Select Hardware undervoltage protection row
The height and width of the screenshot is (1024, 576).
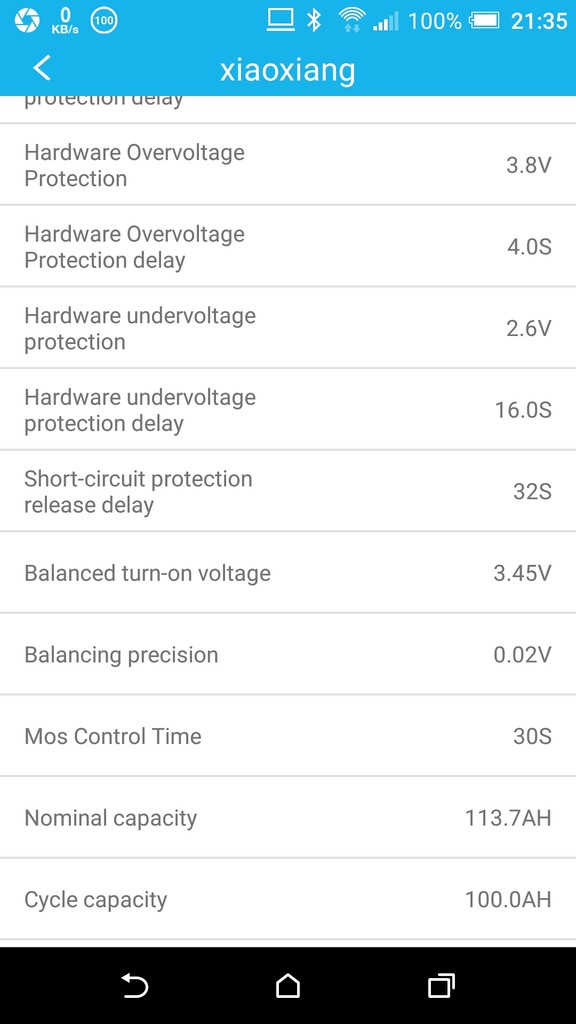pos(288,328)
